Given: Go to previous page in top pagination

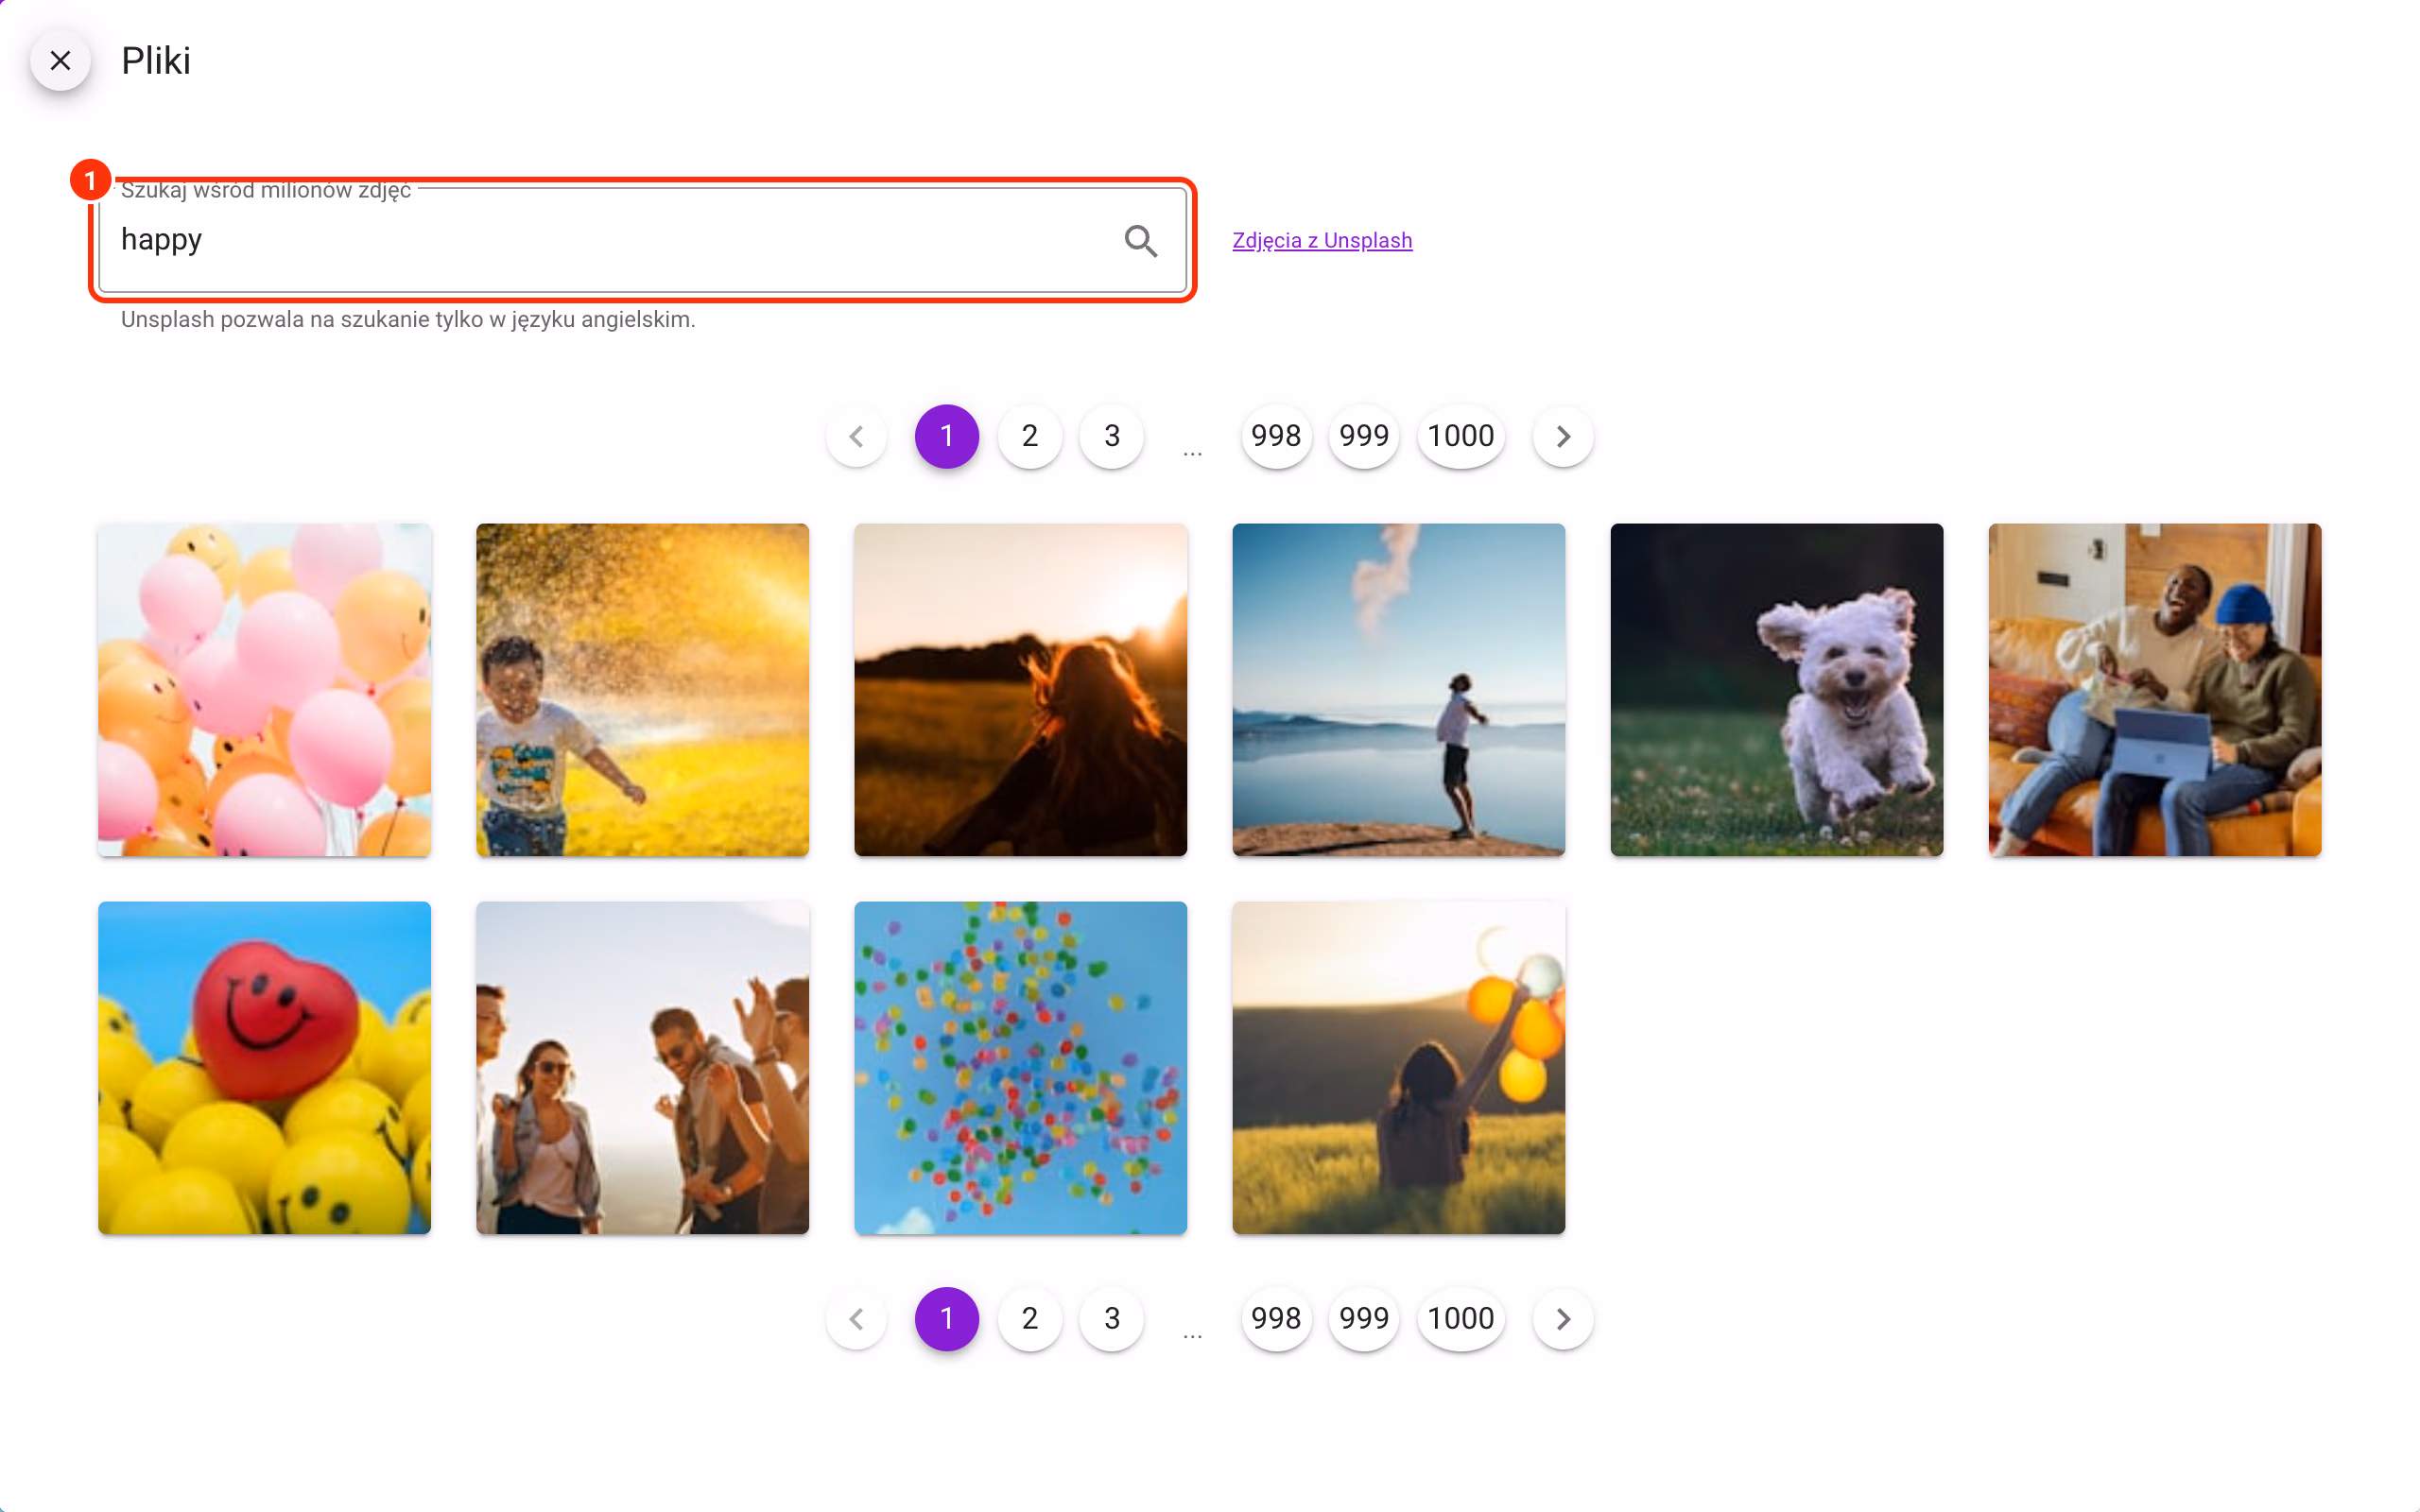Looking at the screenshot, I should [857, 436].
